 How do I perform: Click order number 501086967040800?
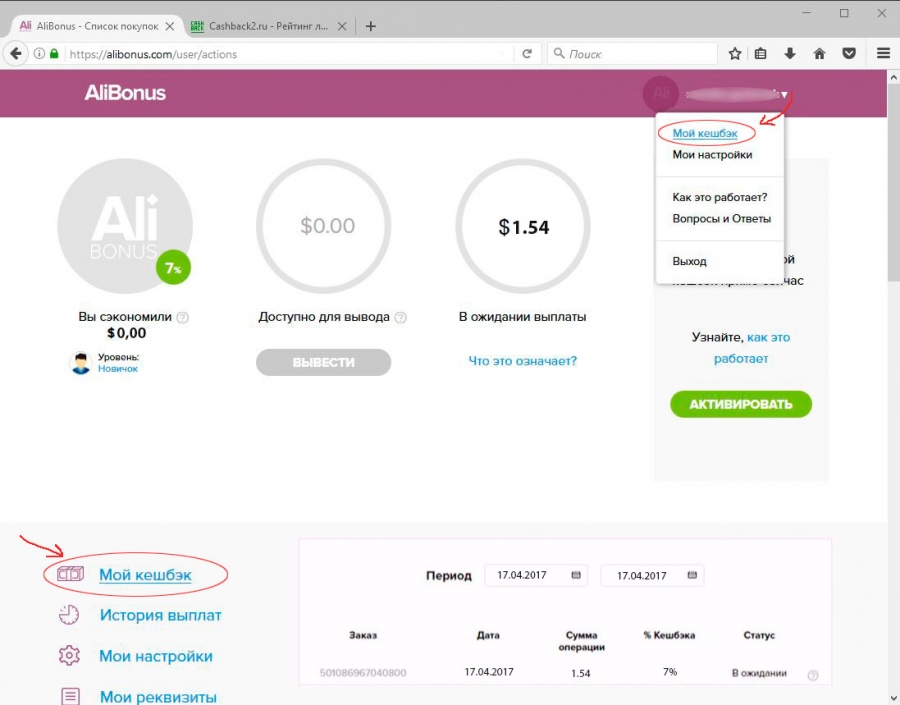(x=363, y=672)
